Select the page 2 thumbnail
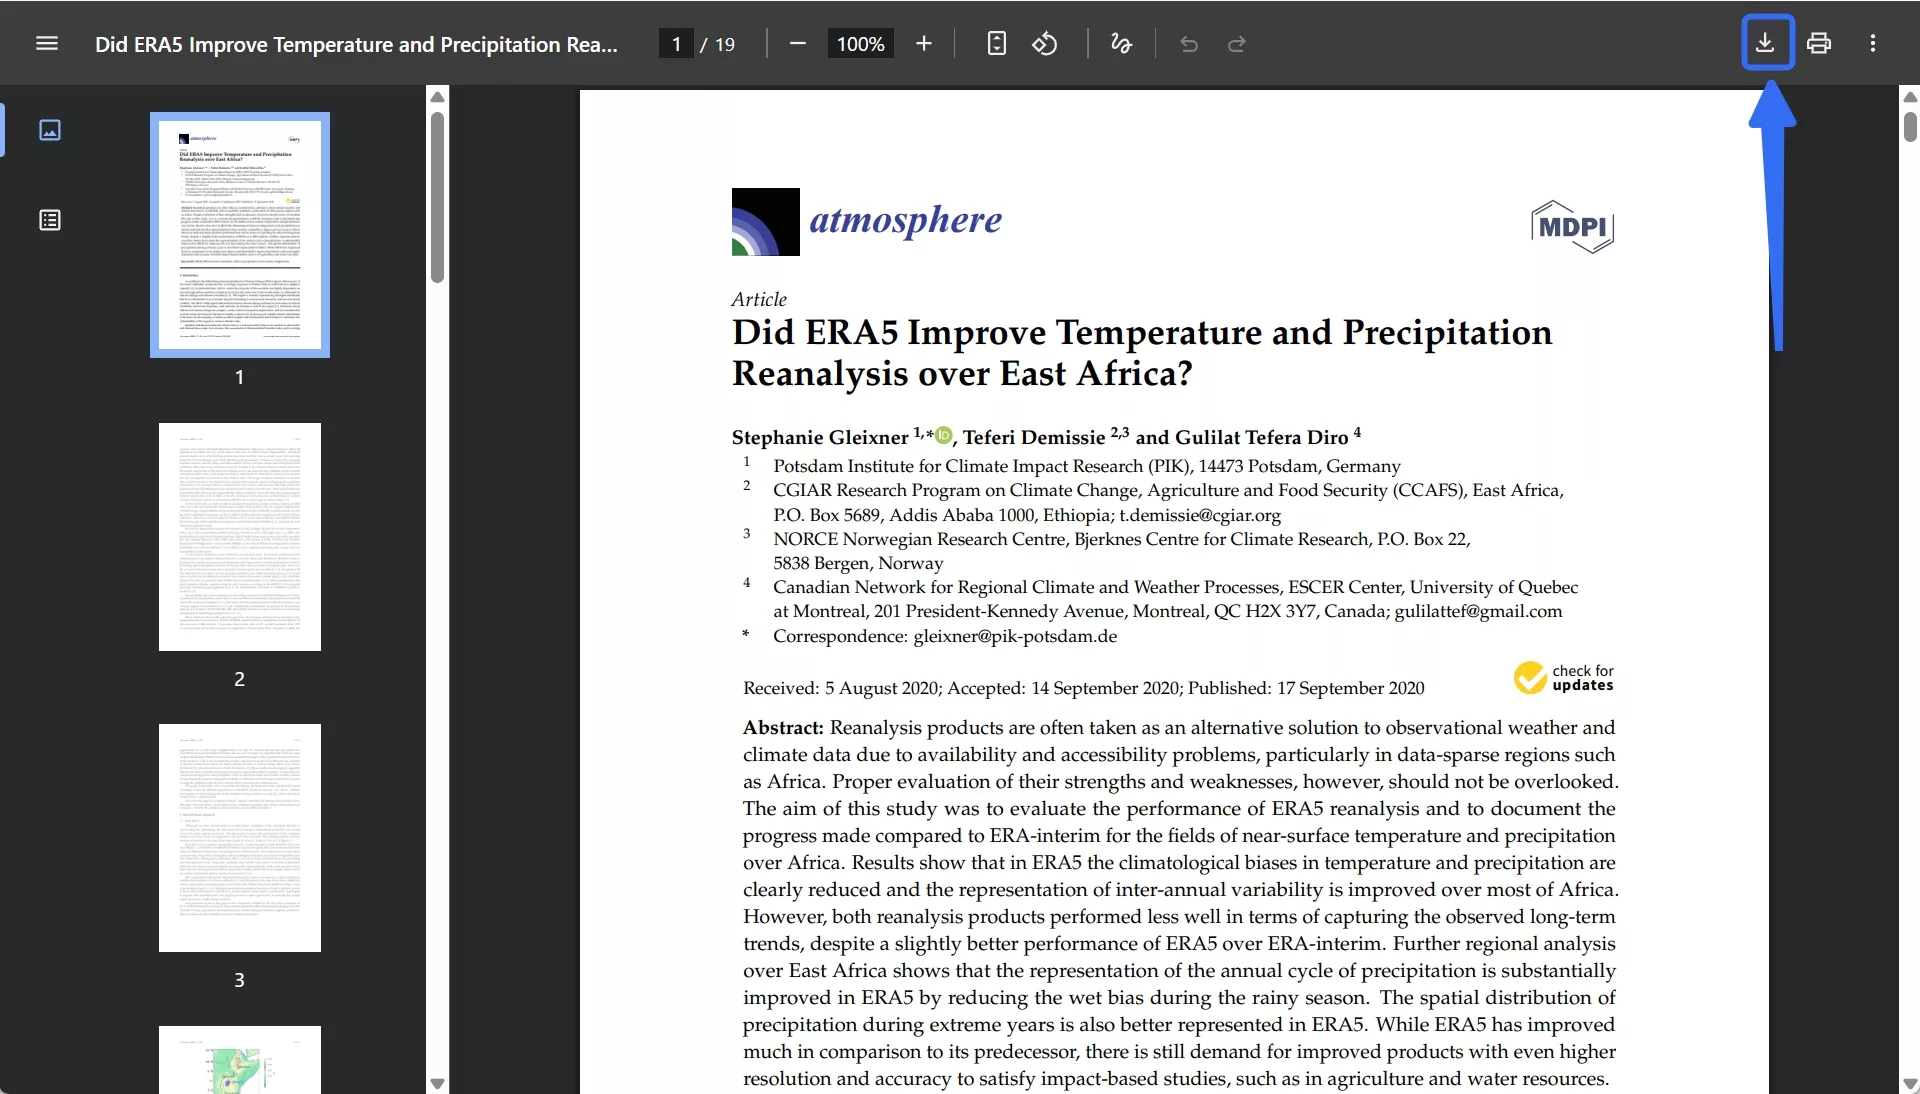This screenshot has width=1920, height=1094. (x=240, y=537)
